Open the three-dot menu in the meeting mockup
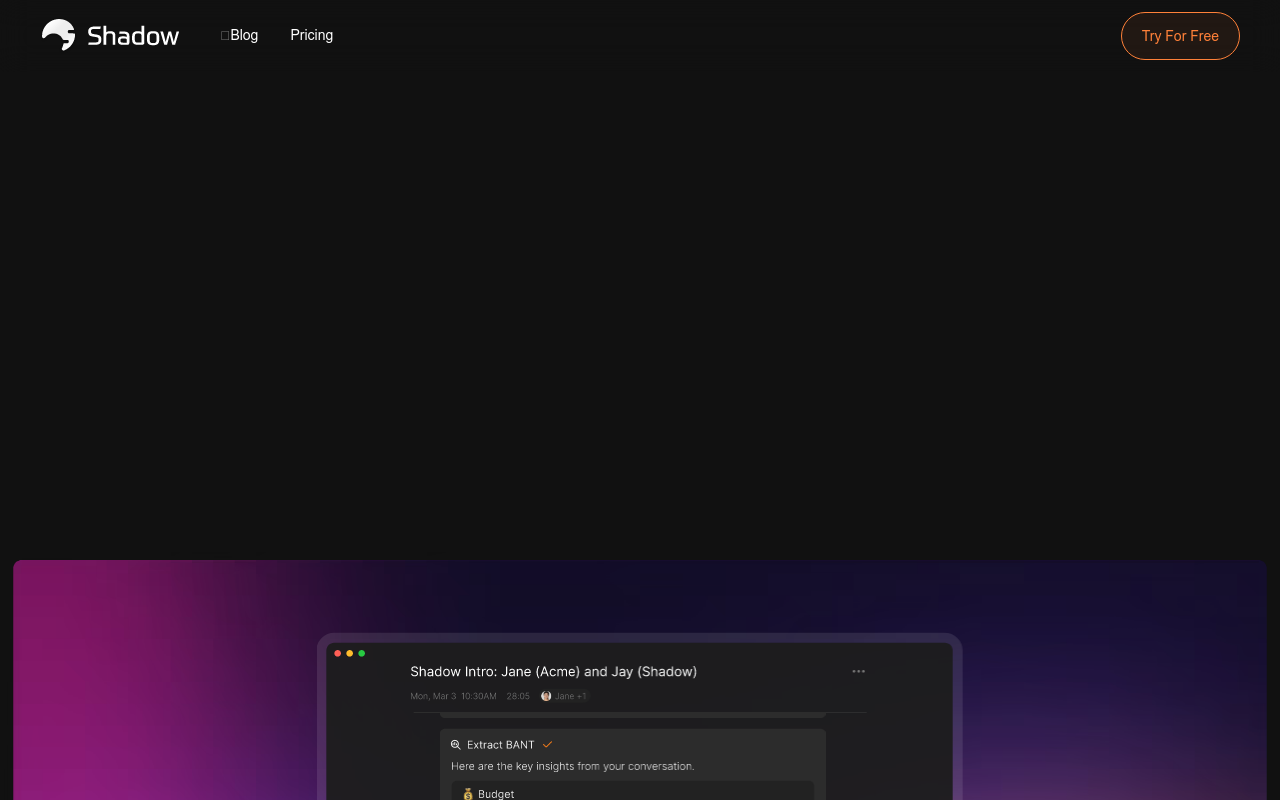The width and height of the screenshot is (1280, 800). tap(858, 671)
